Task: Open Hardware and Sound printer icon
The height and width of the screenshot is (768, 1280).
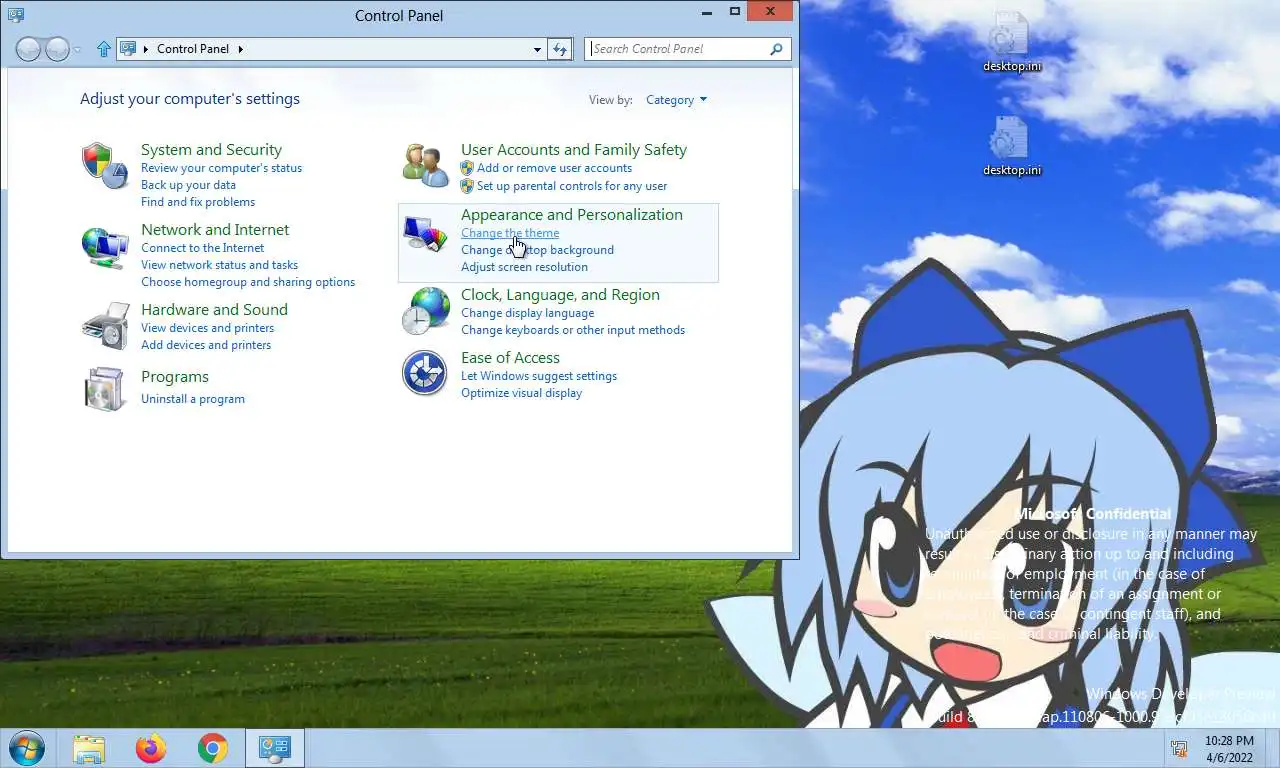Action: (105, 326)
